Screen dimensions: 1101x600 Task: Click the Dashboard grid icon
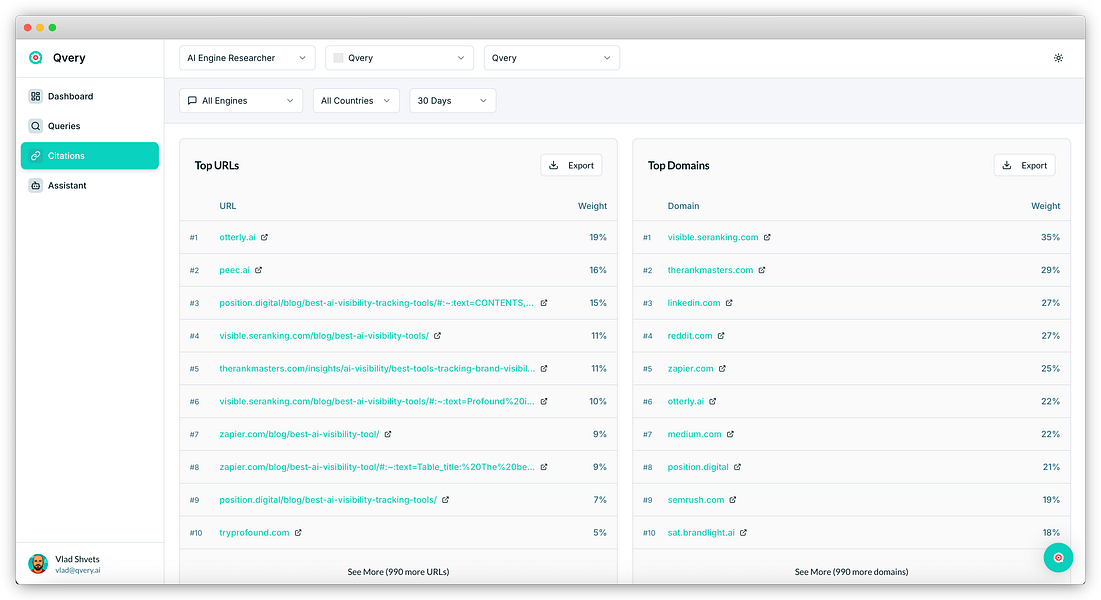pyautogui.click(x=36, y=96)
